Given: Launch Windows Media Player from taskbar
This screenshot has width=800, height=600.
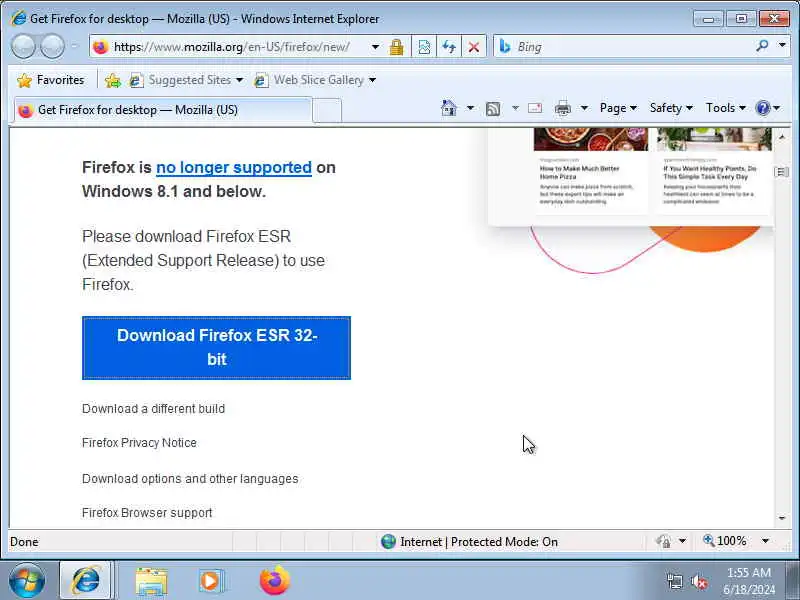Looking at the screenshot, I should [x=210, y=581].
